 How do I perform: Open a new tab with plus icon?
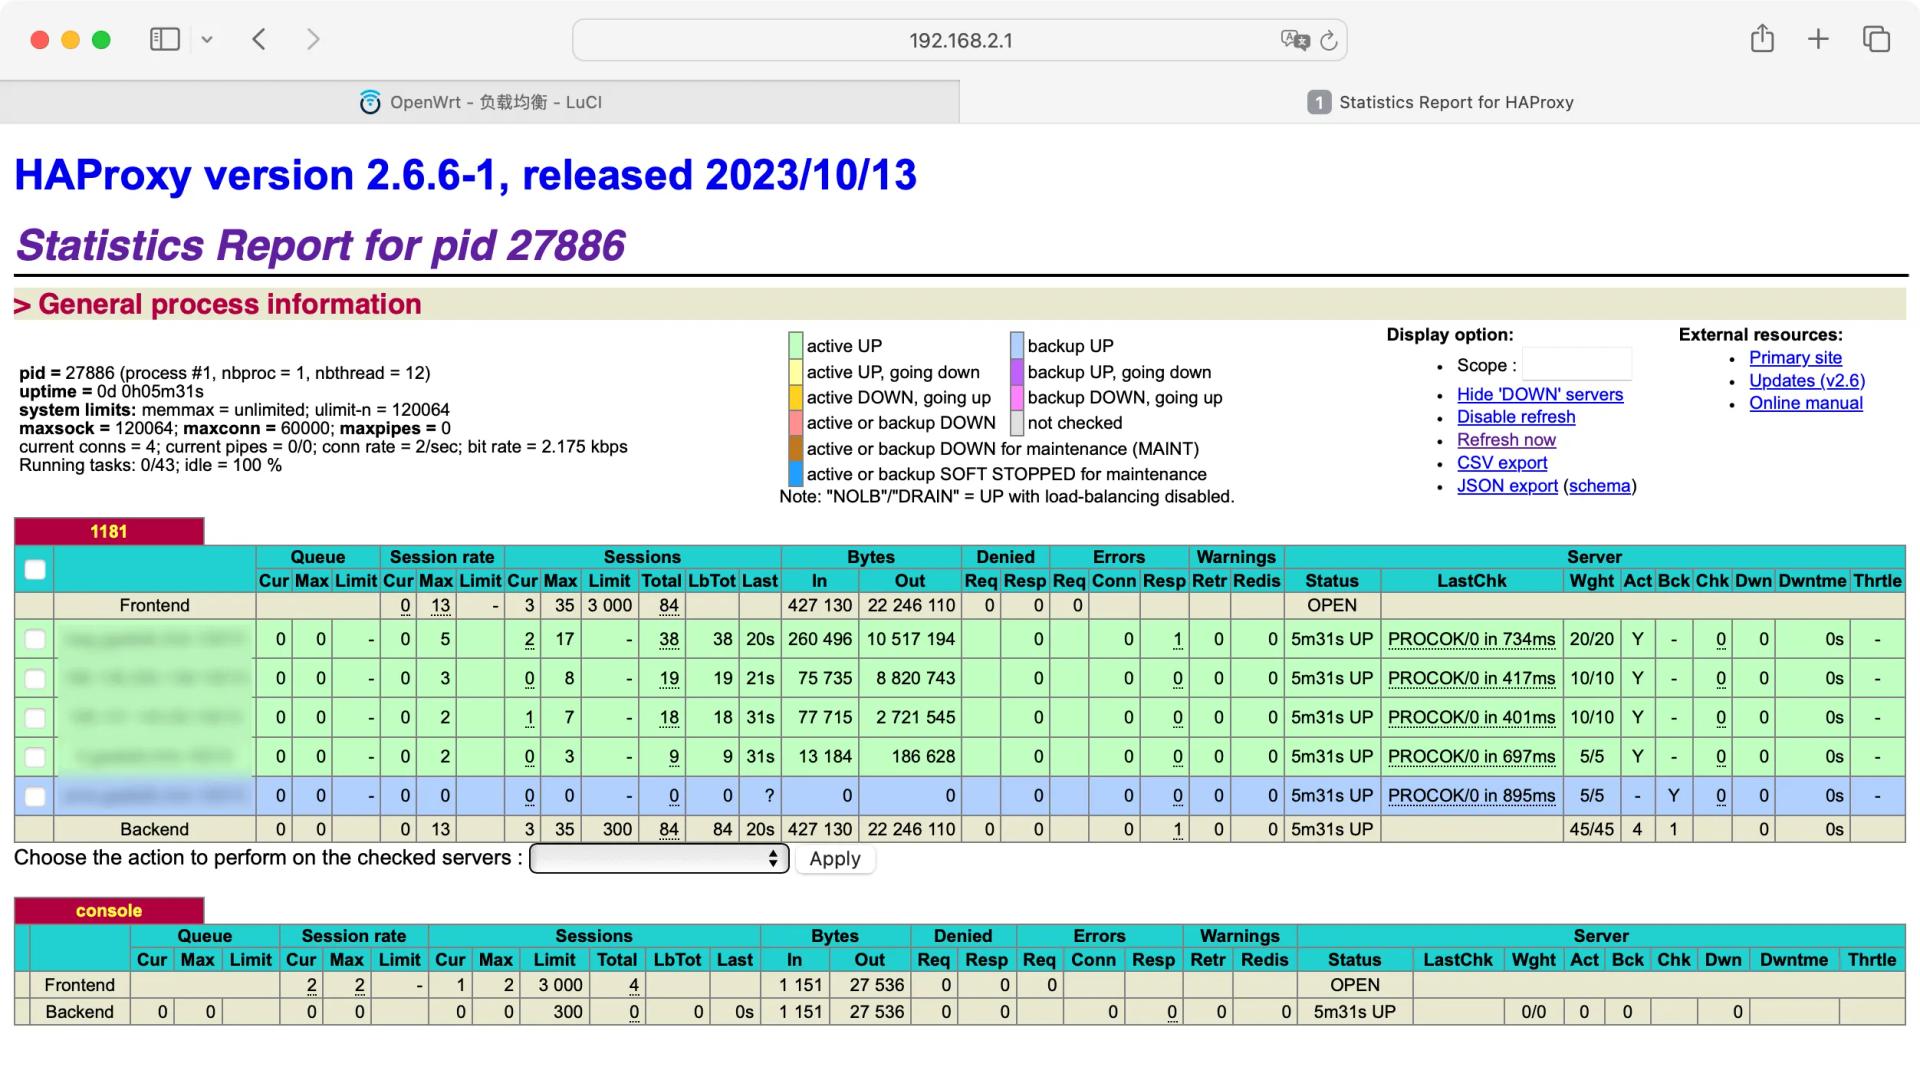pos(1818,39)
